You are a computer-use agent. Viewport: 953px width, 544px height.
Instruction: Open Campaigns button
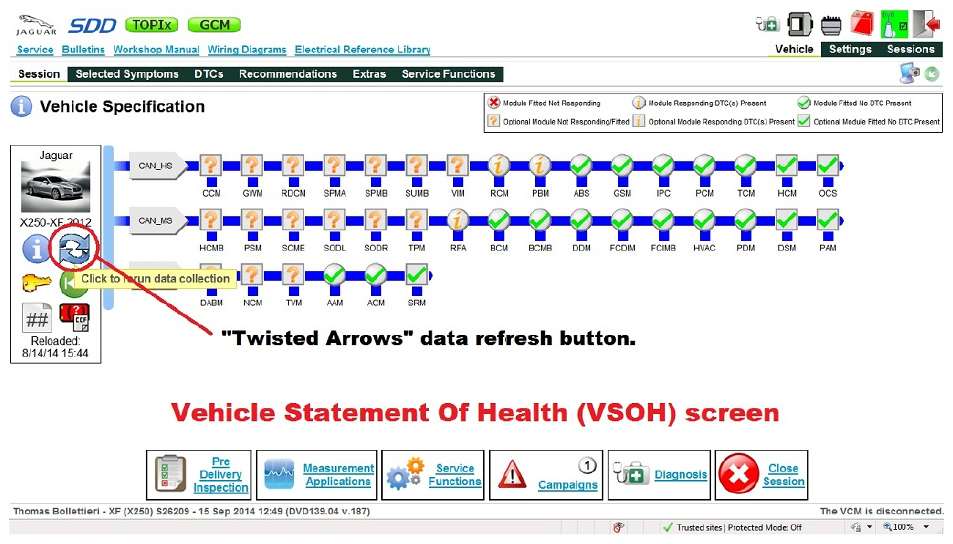546,475
